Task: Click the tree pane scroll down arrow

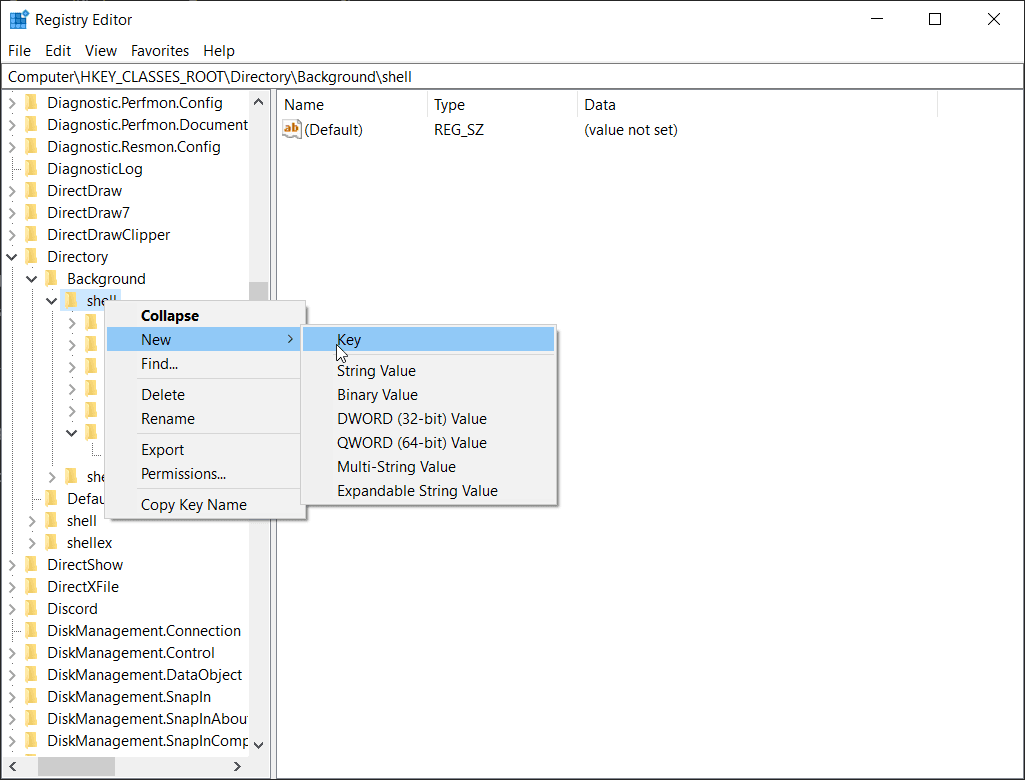Action: 258,744
